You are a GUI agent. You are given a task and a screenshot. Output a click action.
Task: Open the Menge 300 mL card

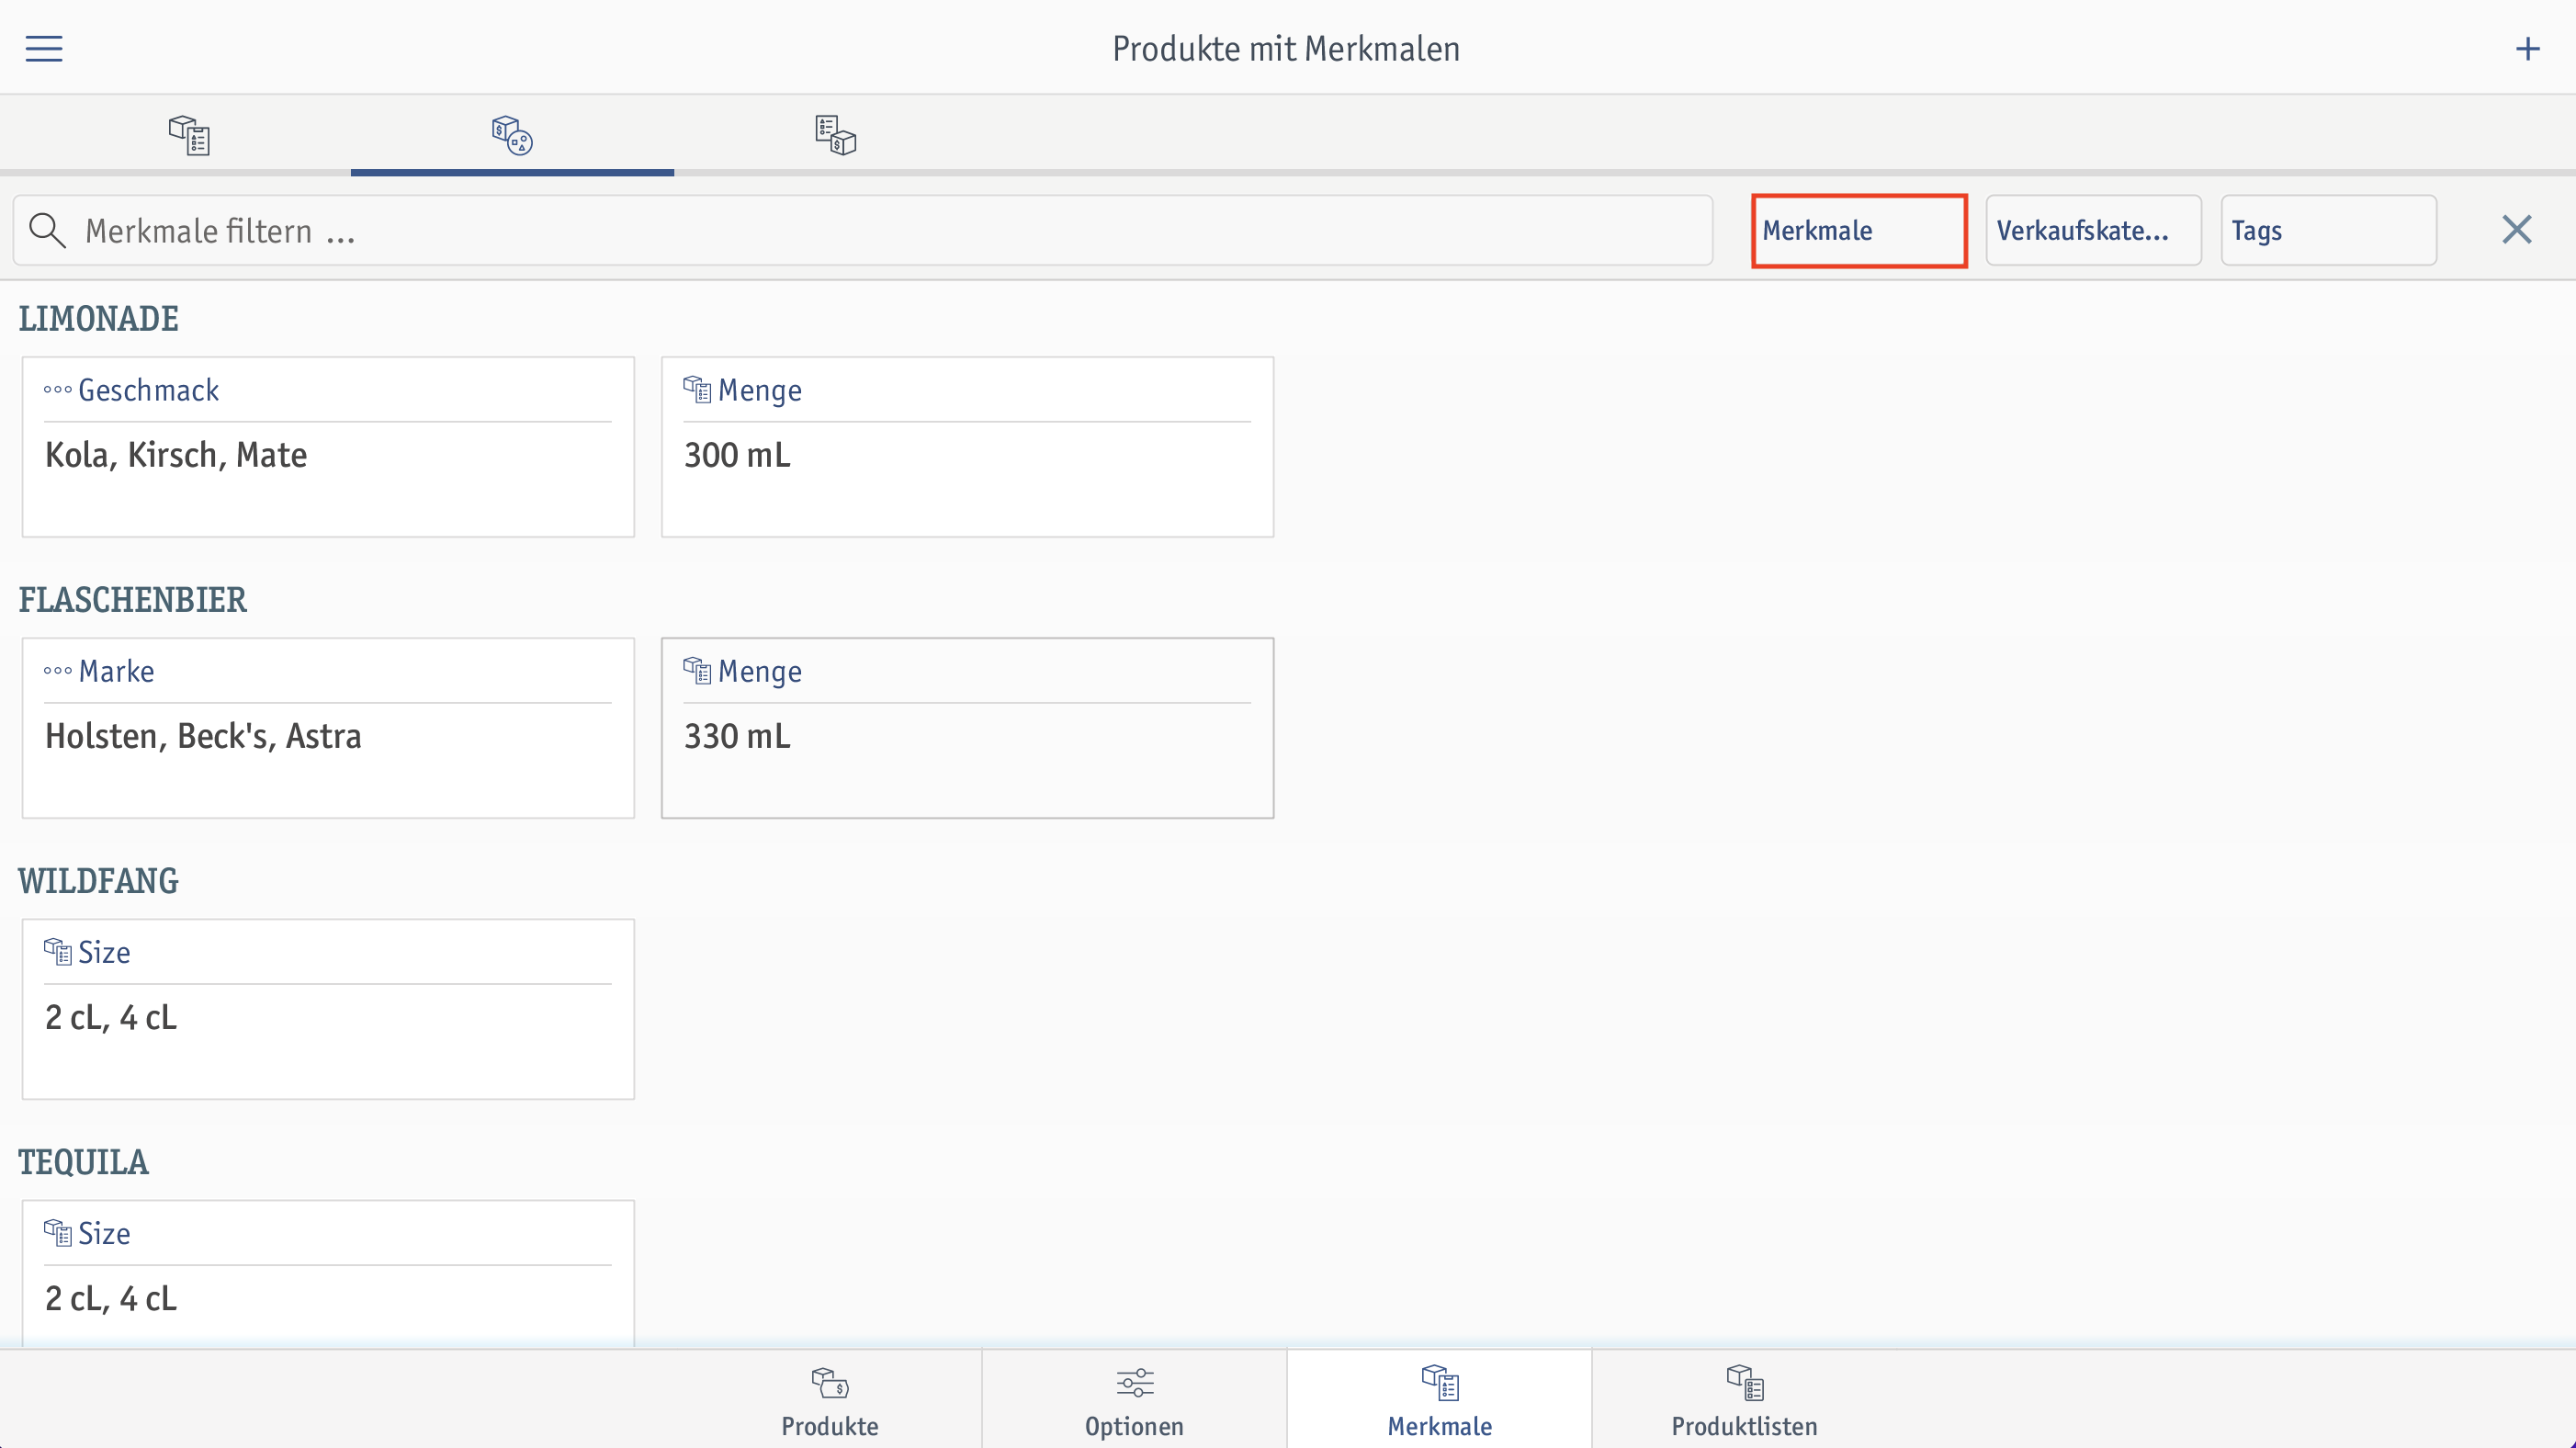coord(967,446)
